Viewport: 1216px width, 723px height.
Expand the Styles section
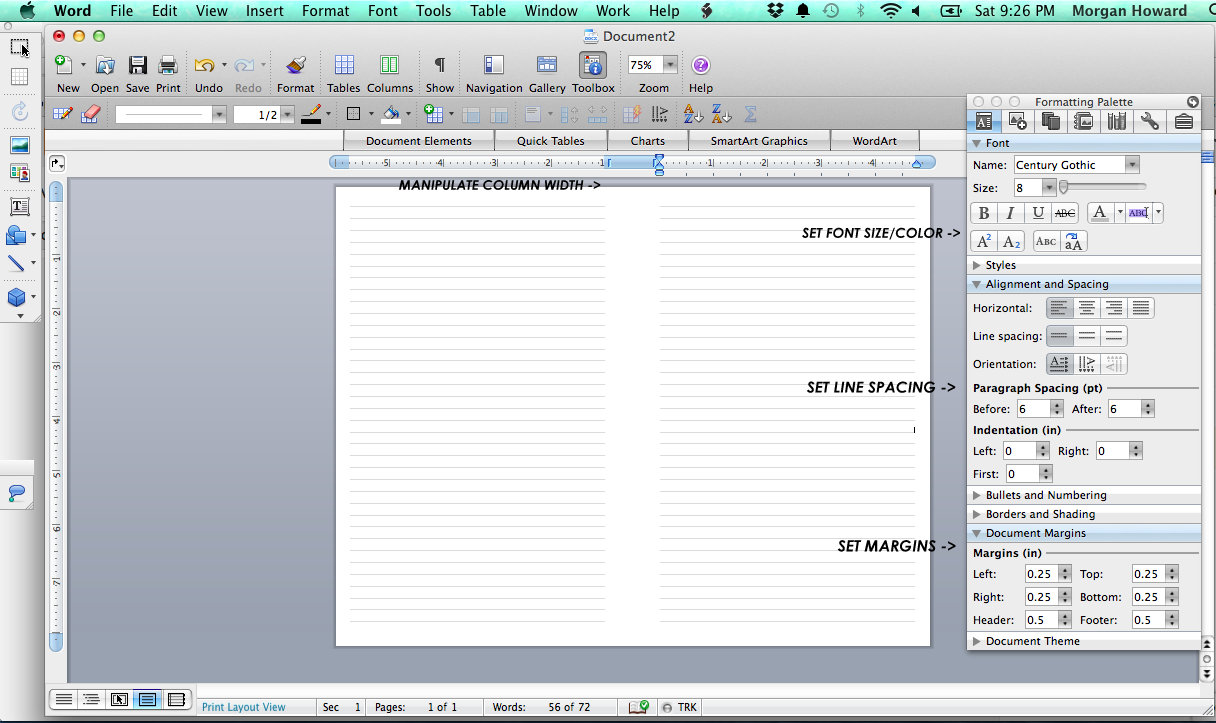tap(977, 265)
